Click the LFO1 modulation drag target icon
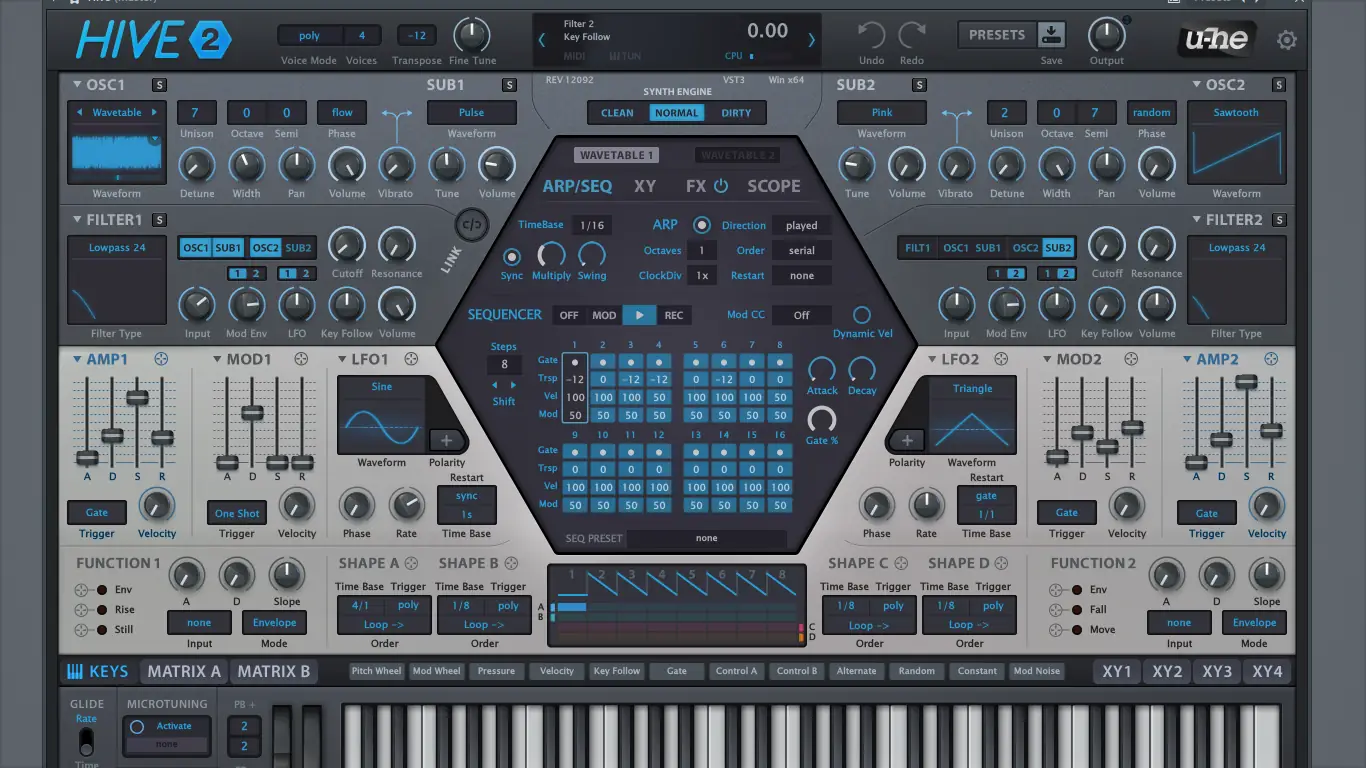Image resolution: width=1366 pixels, height=768 pixels. pyautogui.click(x=410, y=359)
